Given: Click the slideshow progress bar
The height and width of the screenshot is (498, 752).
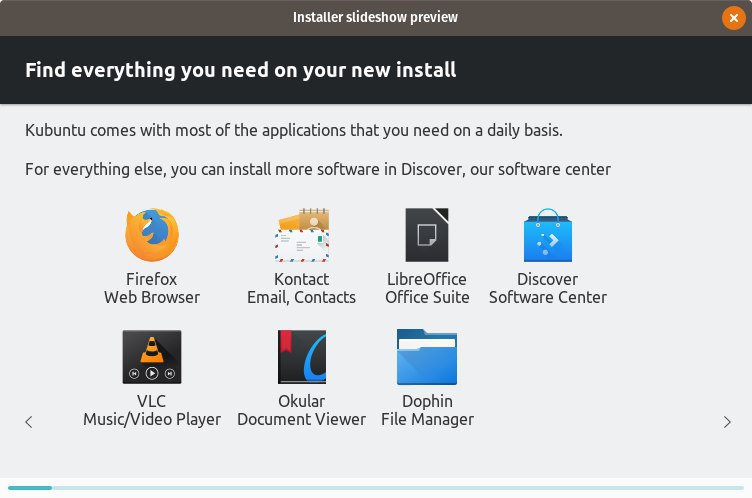Looking at the screenshot, I should tap(376, 488).
